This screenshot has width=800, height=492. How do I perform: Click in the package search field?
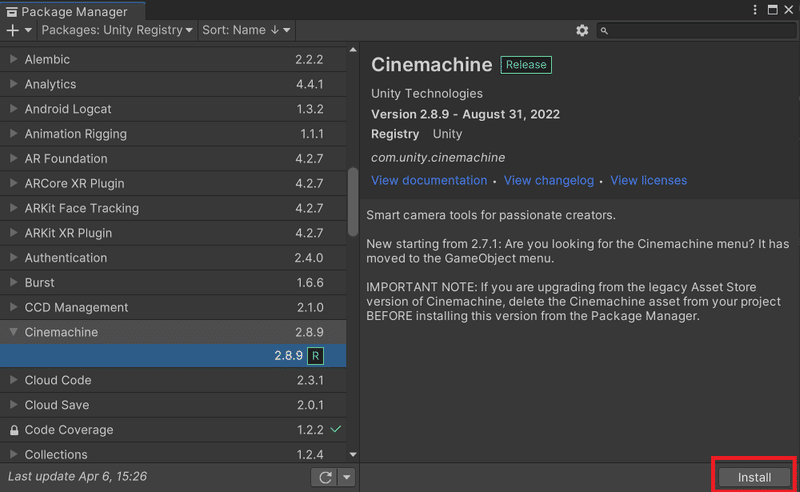point(696,31)
